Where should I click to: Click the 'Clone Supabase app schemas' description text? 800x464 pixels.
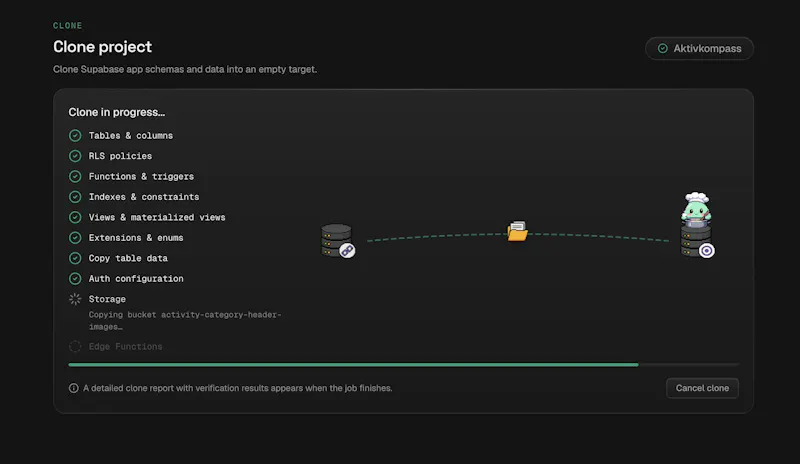[185, 69]
